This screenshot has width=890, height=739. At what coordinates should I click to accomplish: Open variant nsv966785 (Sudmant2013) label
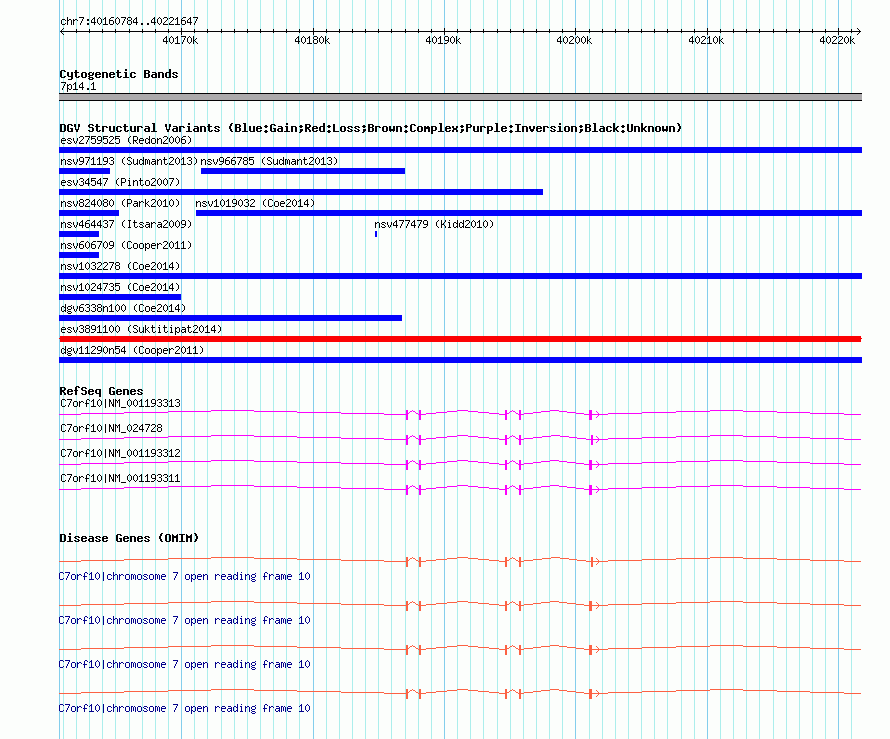tap(269, 161)
